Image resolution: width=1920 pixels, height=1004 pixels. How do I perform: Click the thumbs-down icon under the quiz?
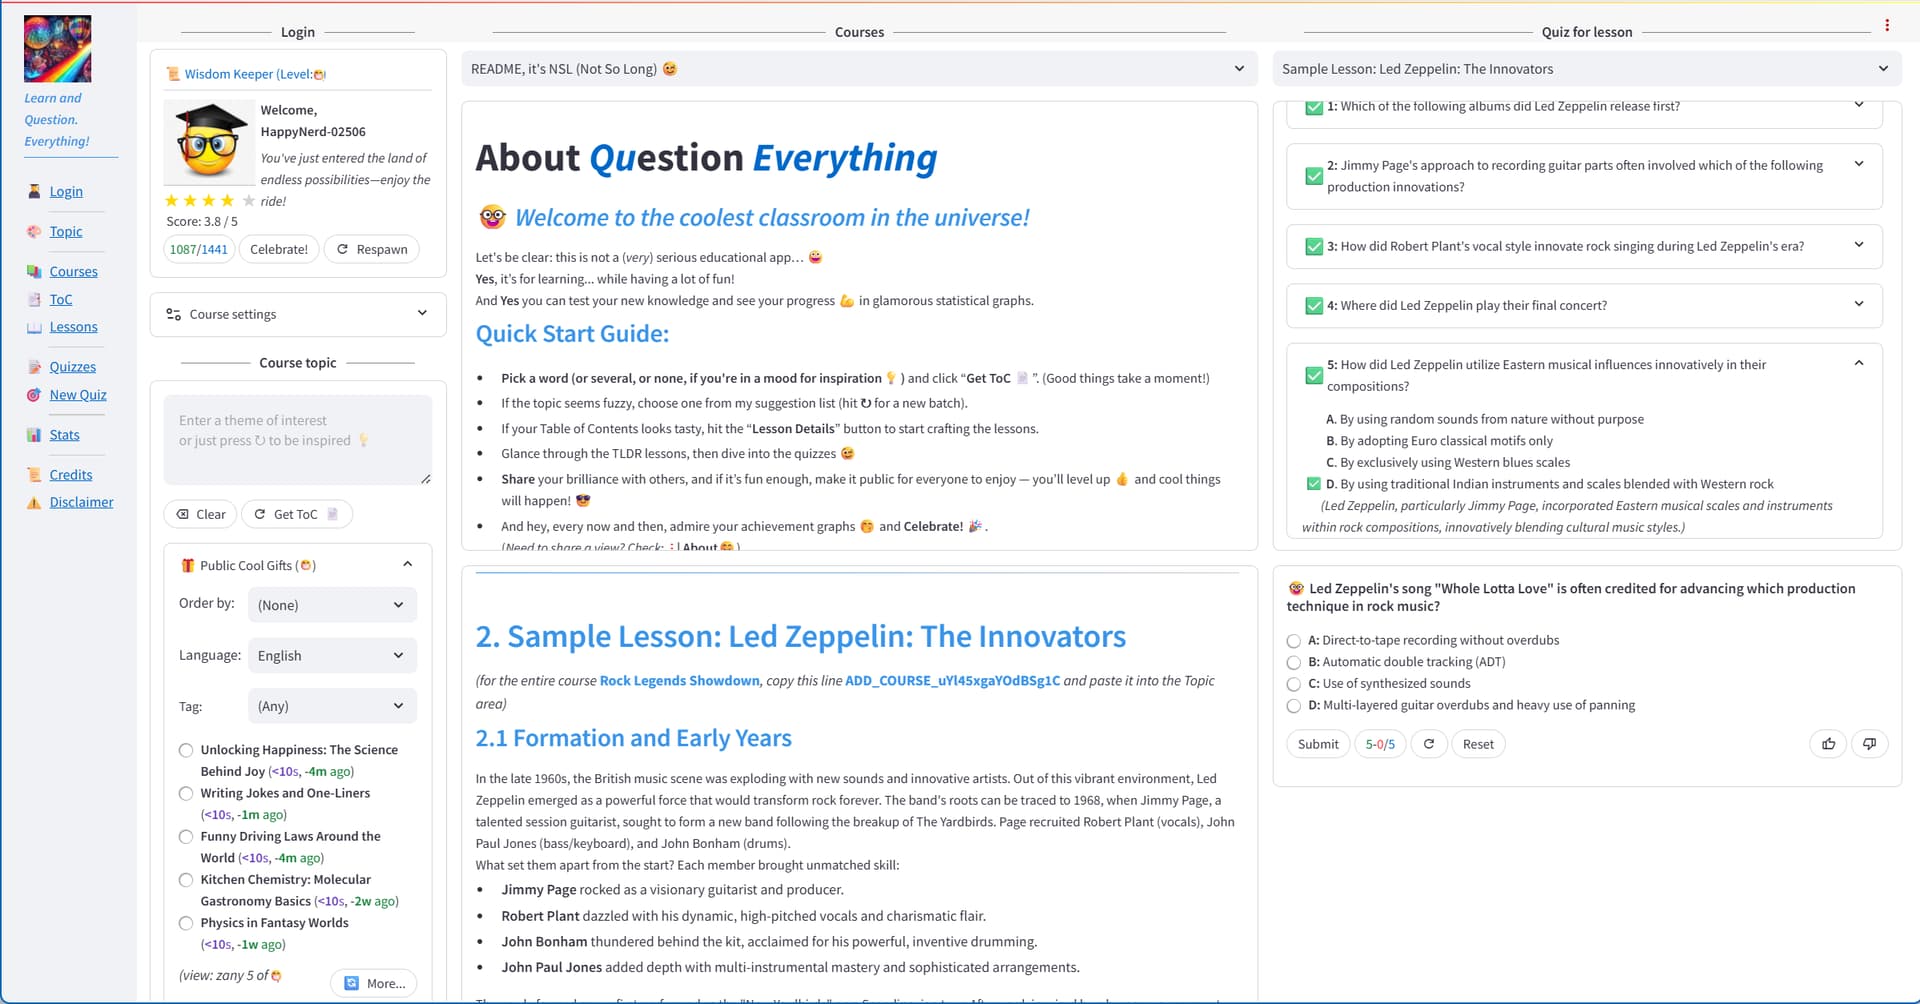(1869, 744)
